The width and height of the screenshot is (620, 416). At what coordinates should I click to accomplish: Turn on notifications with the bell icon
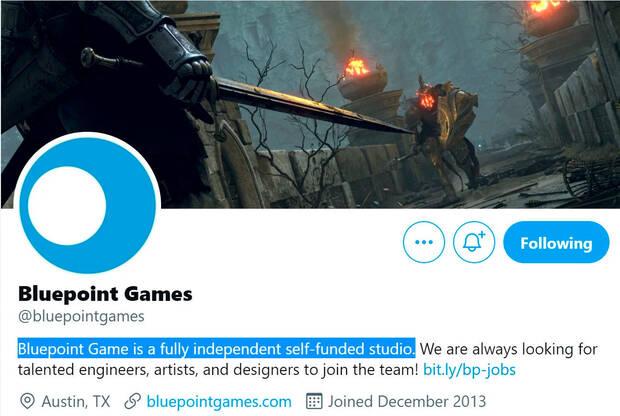pyautogui.click(x=474, y=242)
